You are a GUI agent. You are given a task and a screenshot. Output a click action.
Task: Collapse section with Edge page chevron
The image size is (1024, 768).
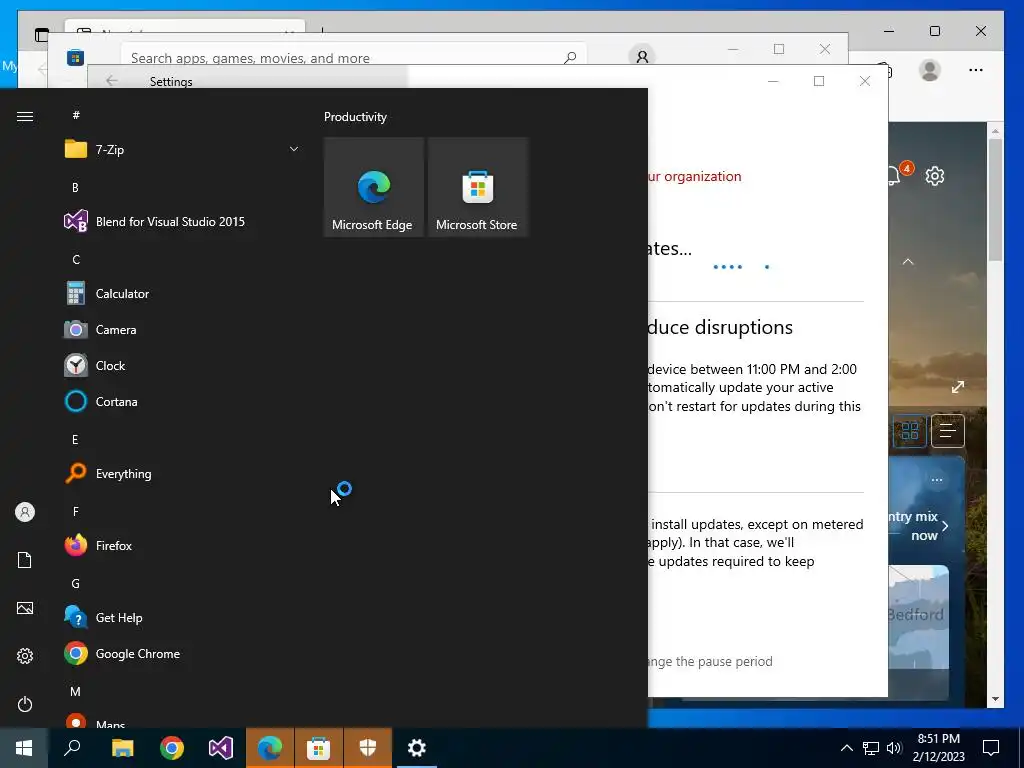point(908,261)
